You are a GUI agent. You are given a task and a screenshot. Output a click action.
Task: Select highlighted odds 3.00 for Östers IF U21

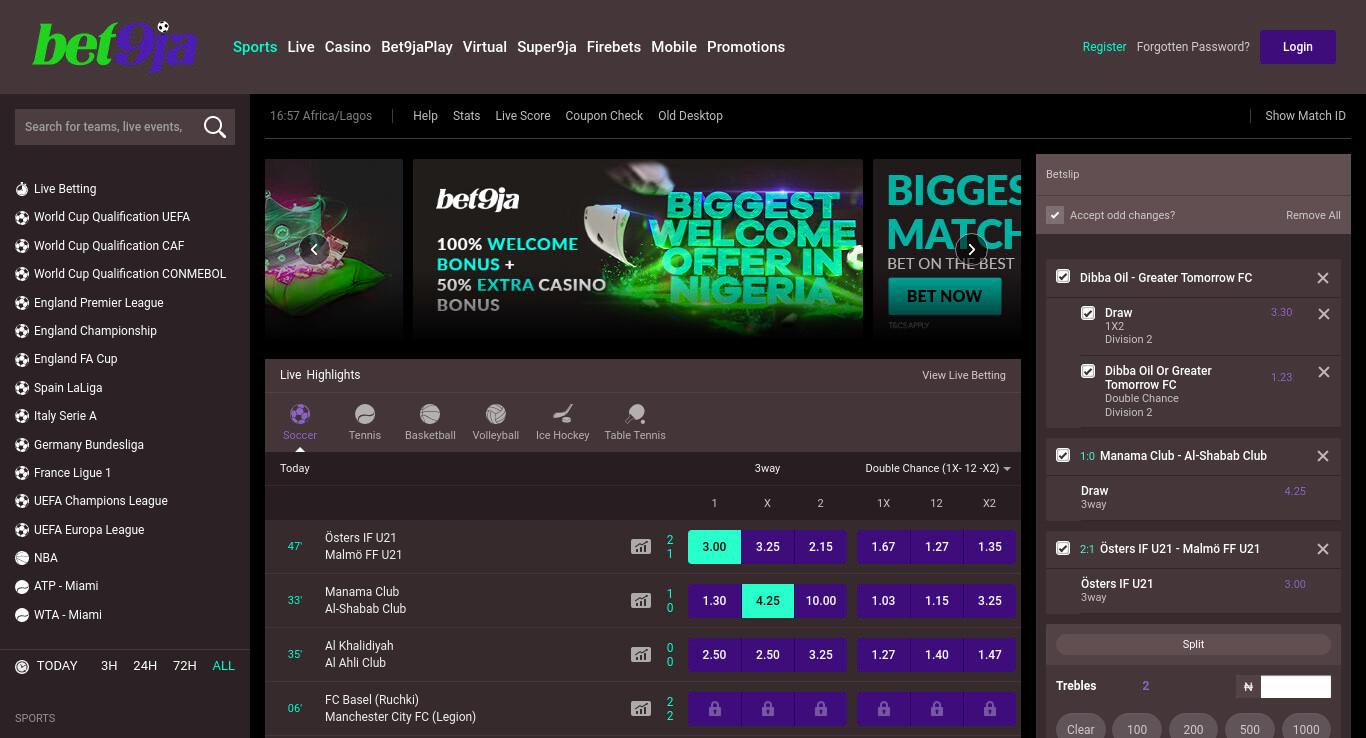[714, 547]
